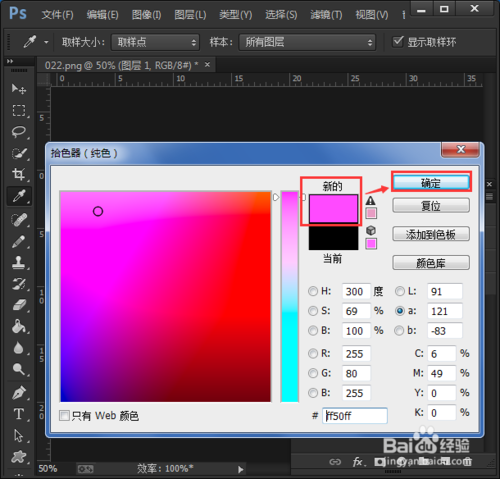The width and height of the screenshot is (500, 479).
Task: Enable 只有 Web 颜色 checkbox
Action: [64, 416]
